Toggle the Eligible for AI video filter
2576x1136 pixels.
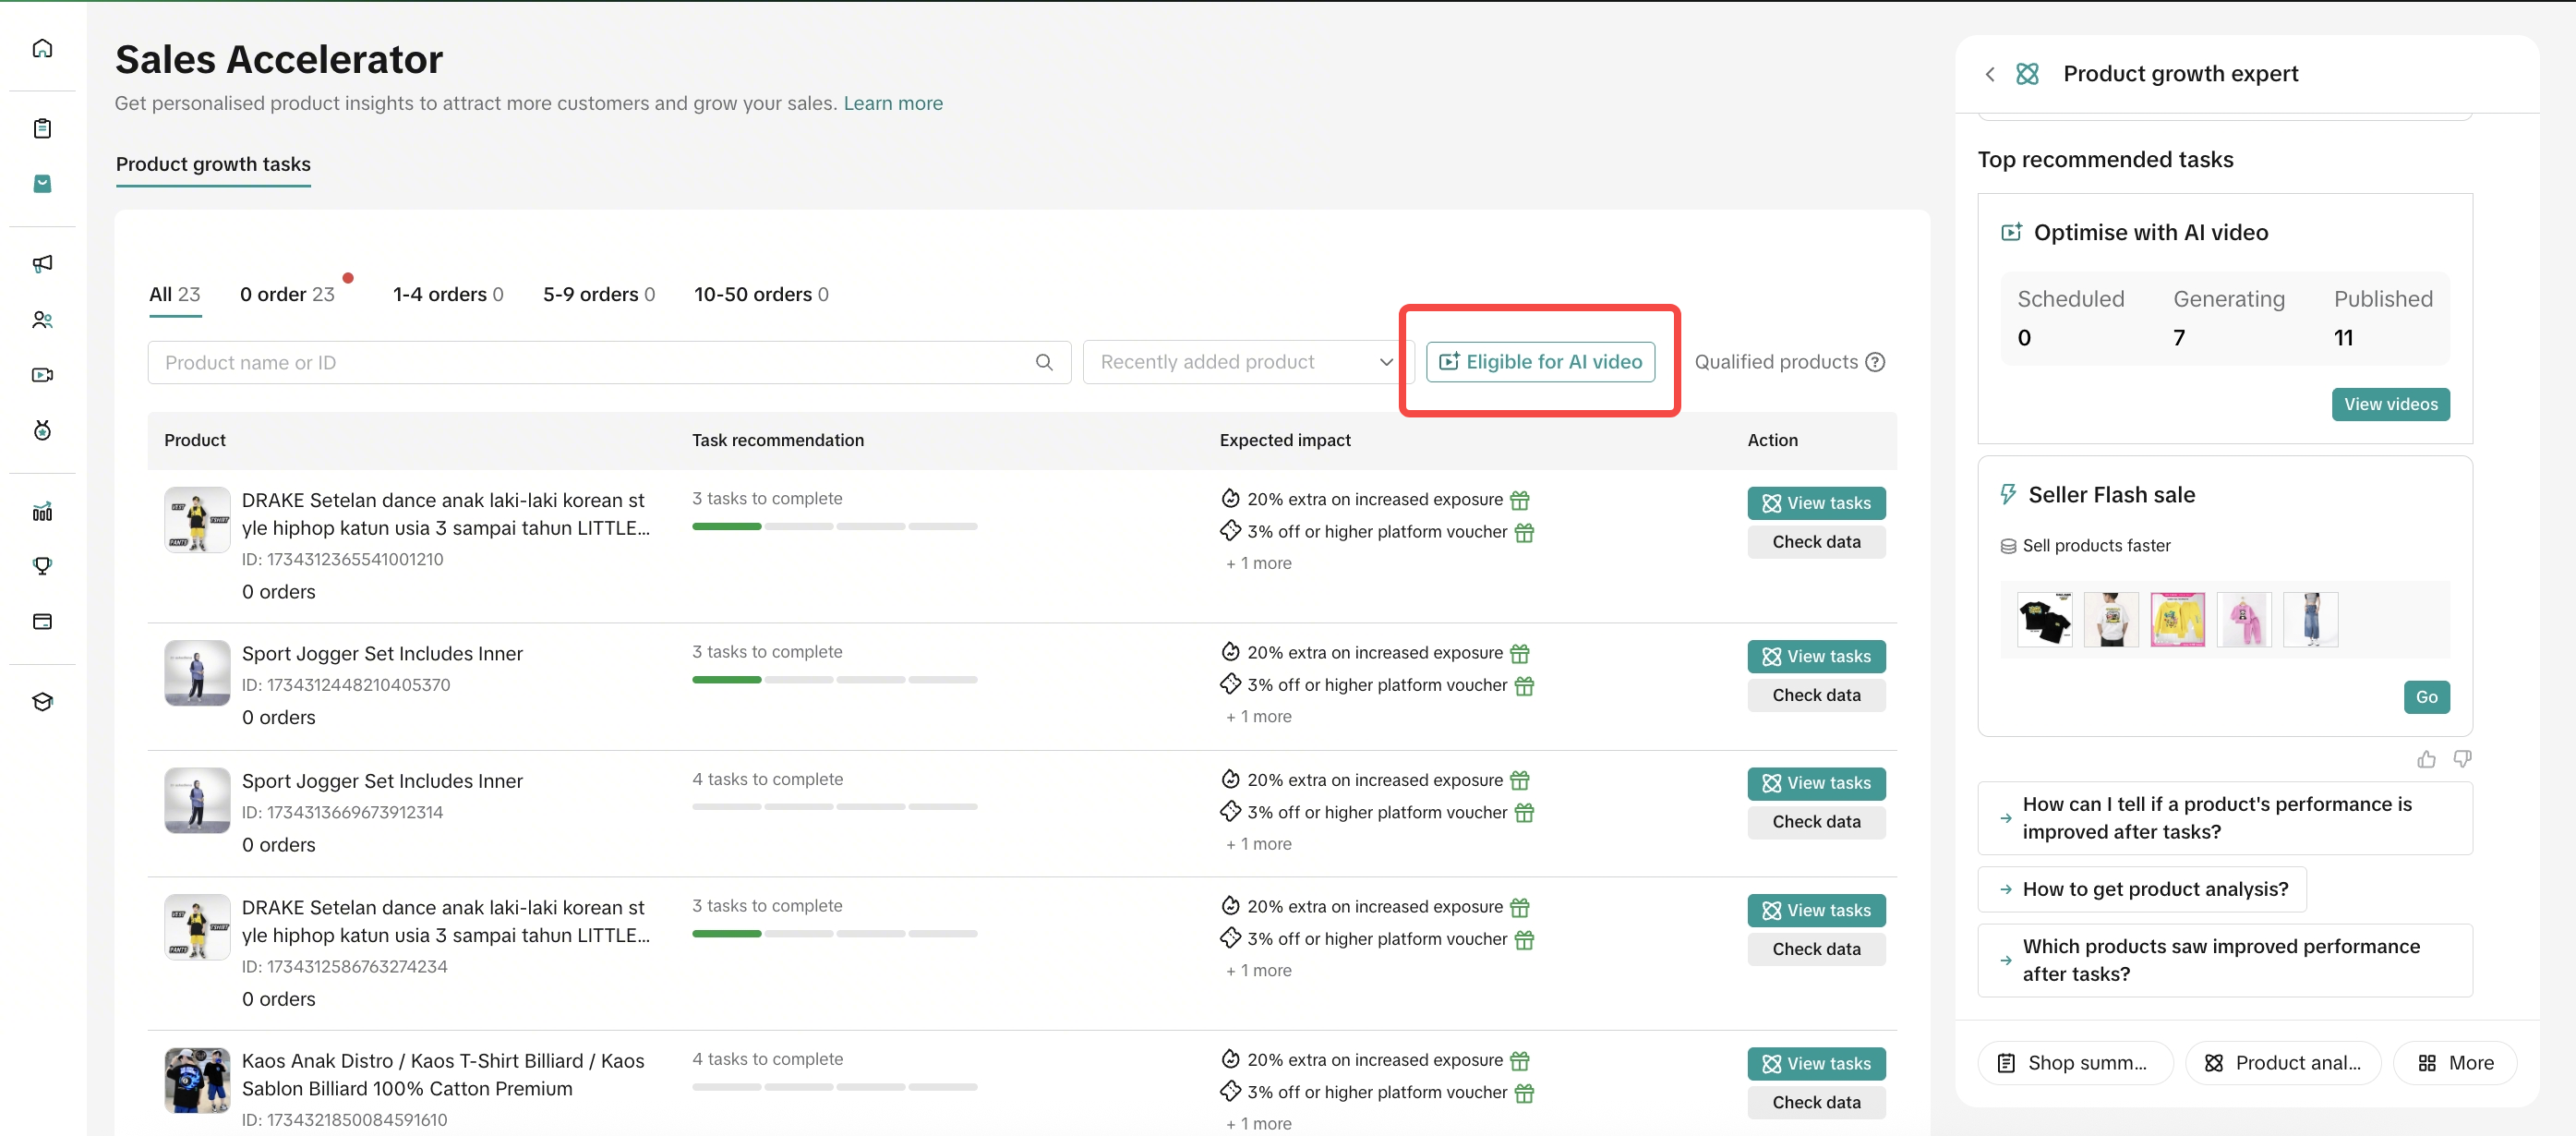click(x=1540, y=362)
